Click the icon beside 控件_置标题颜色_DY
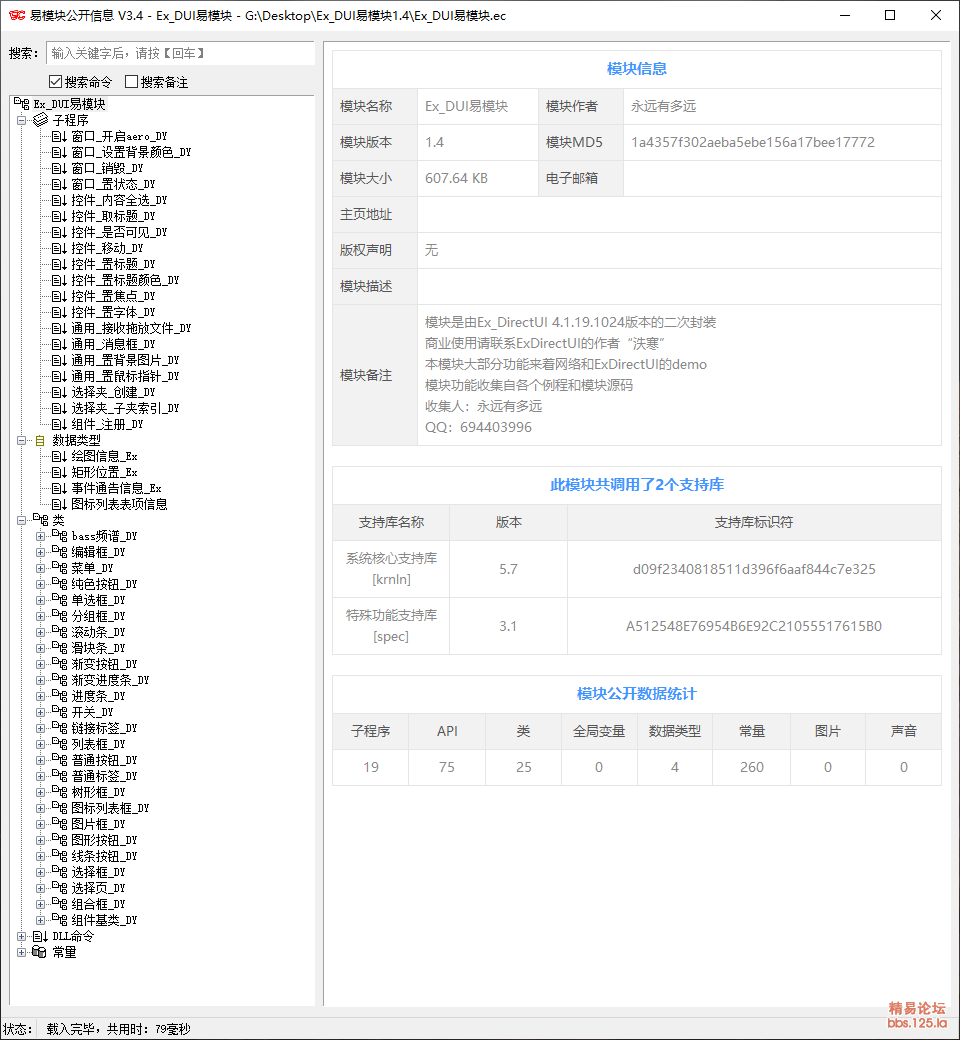Image resolution: width=960 pixels, height=1040 pixels. click(x=59, y=280)
